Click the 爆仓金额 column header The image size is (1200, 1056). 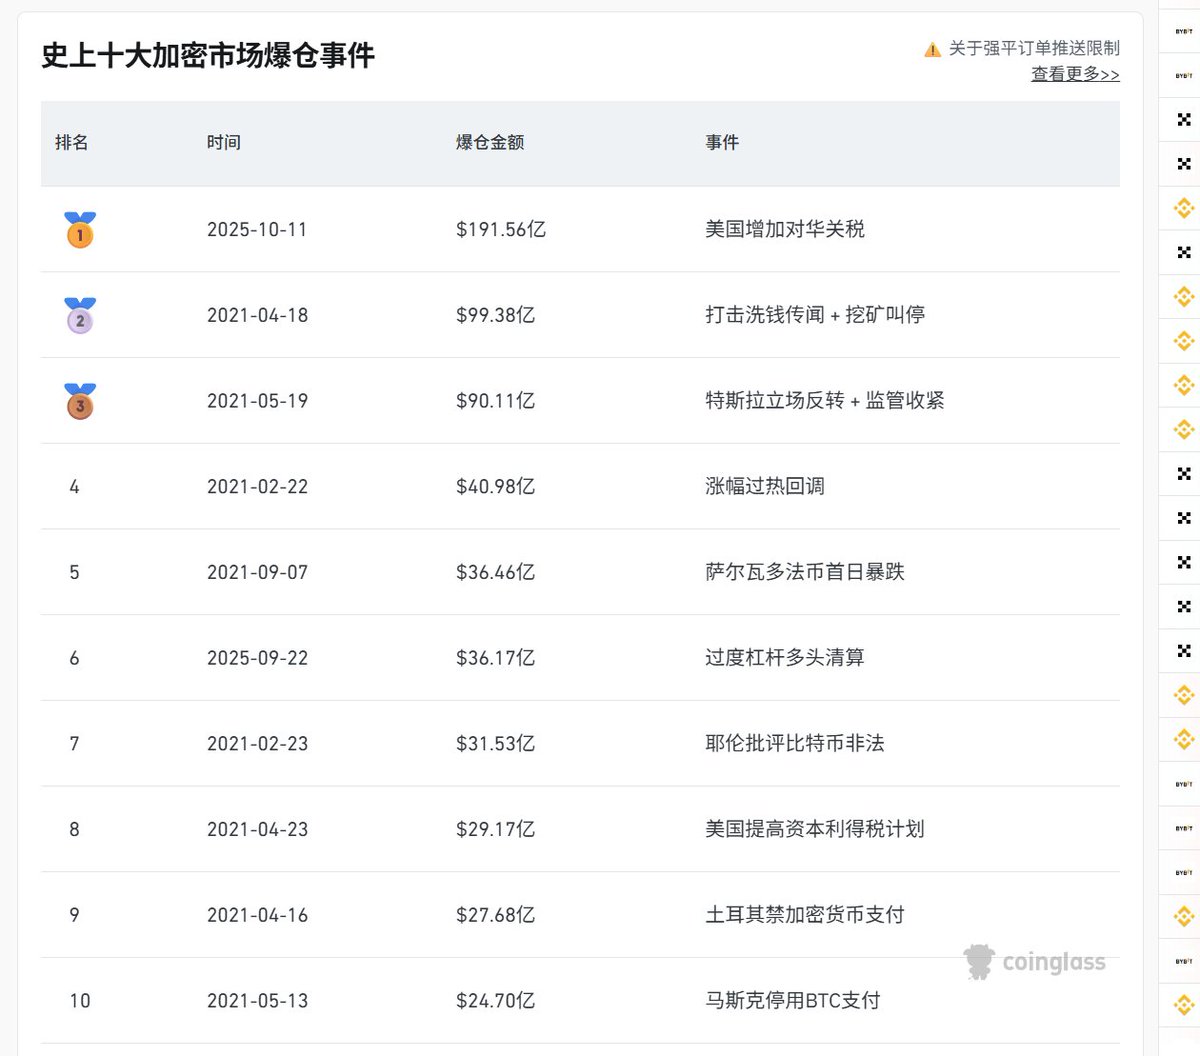[x=490, y=143]
